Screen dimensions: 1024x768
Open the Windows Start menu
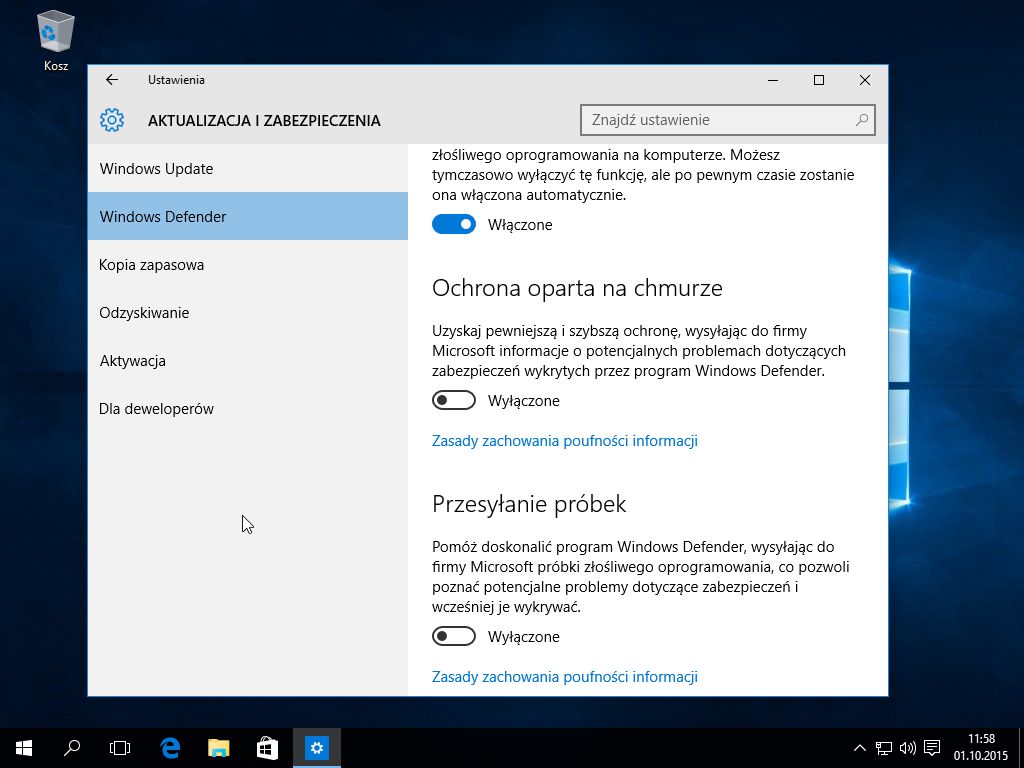point(24,748)
